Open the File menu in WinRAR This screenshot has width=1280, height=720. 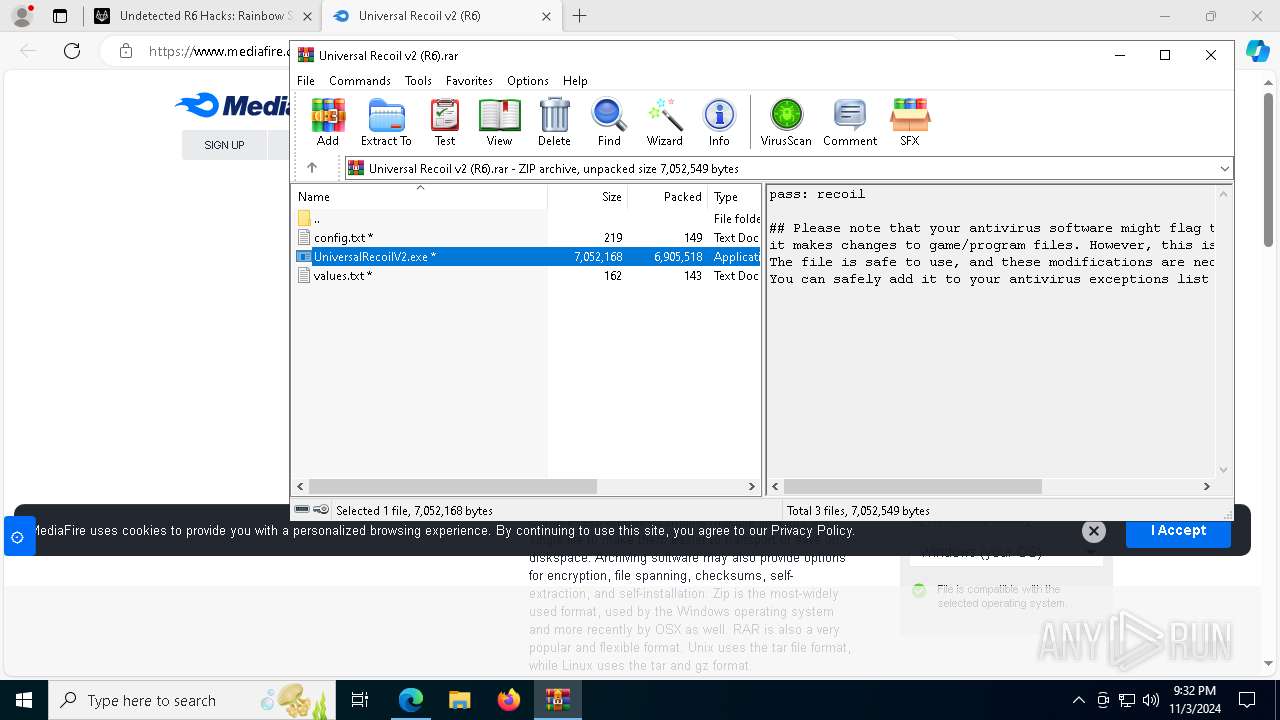pos(306,81)
